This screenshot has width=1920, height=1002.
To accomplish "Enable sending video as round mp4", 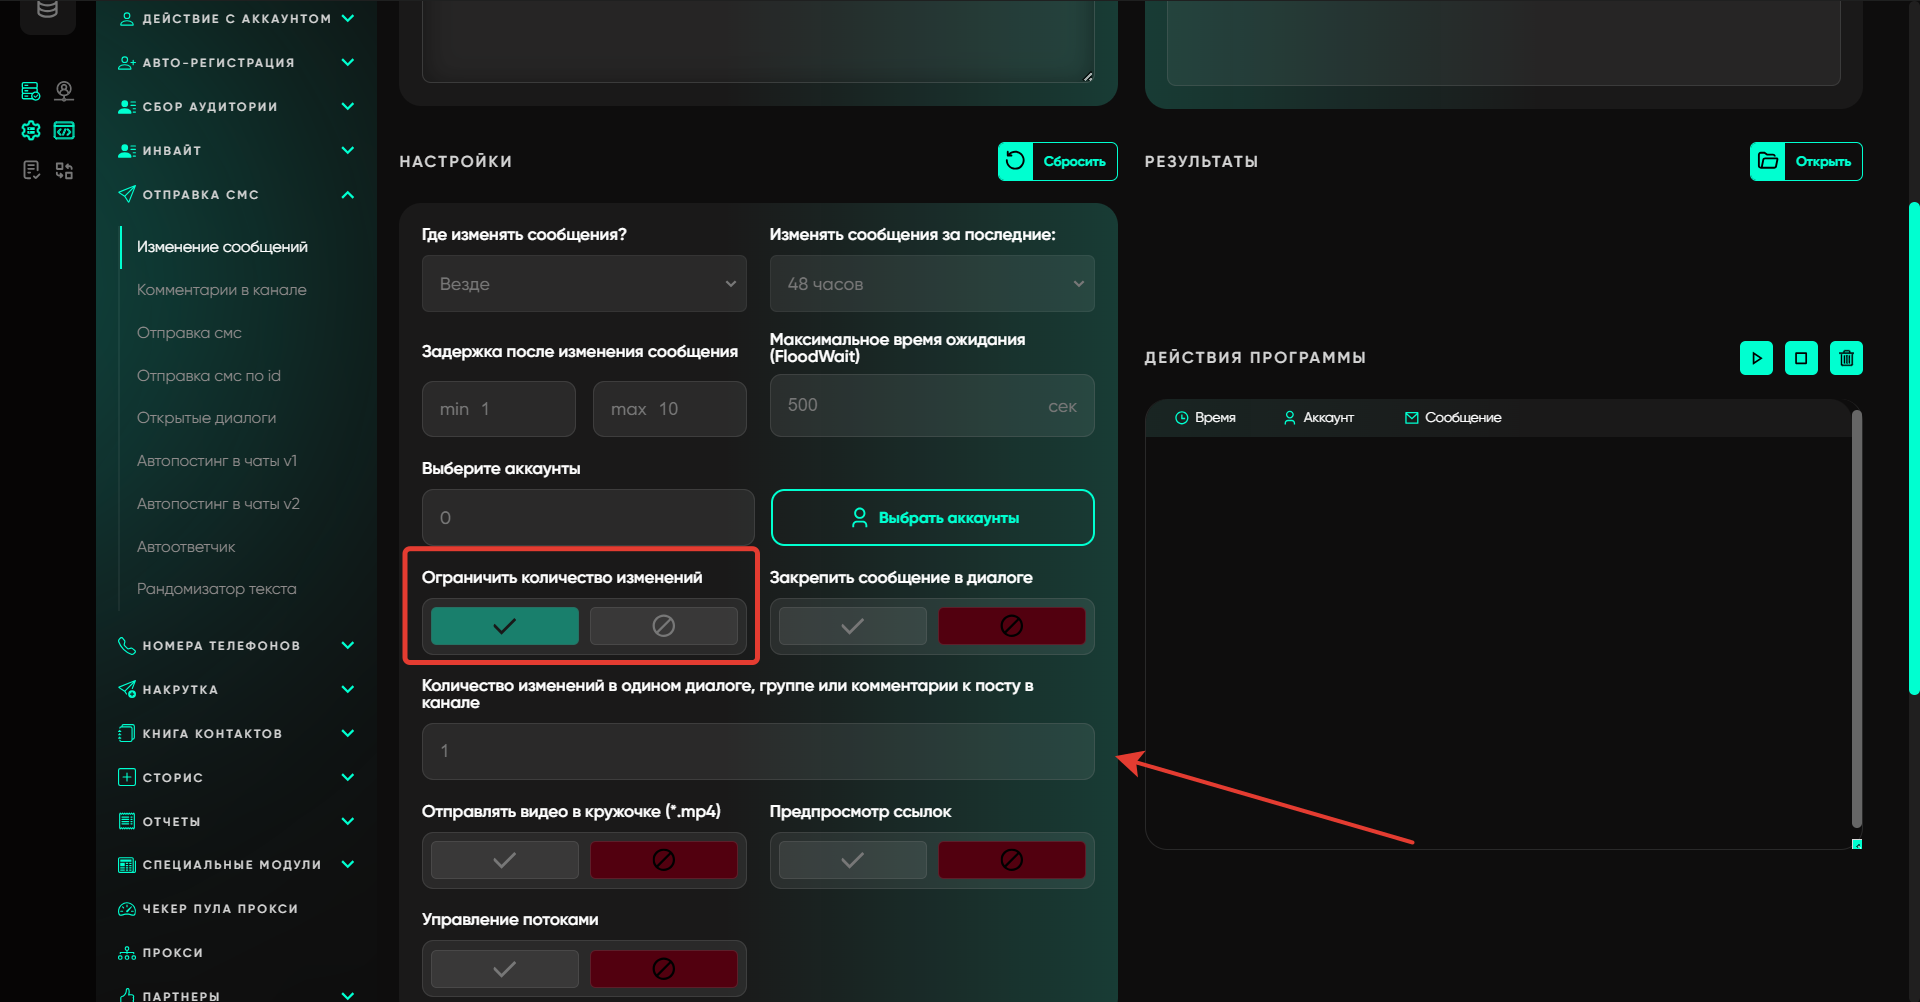I will [505, 860].
